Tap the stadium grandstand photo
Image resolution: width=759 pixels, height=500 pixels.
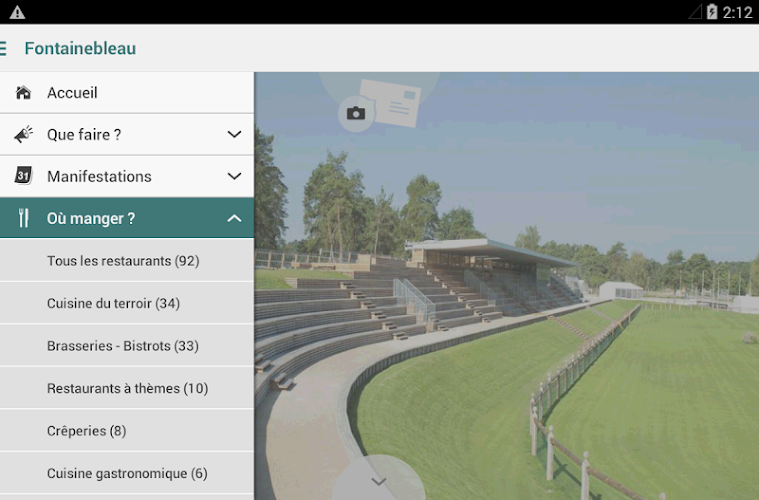click(506, 286)
